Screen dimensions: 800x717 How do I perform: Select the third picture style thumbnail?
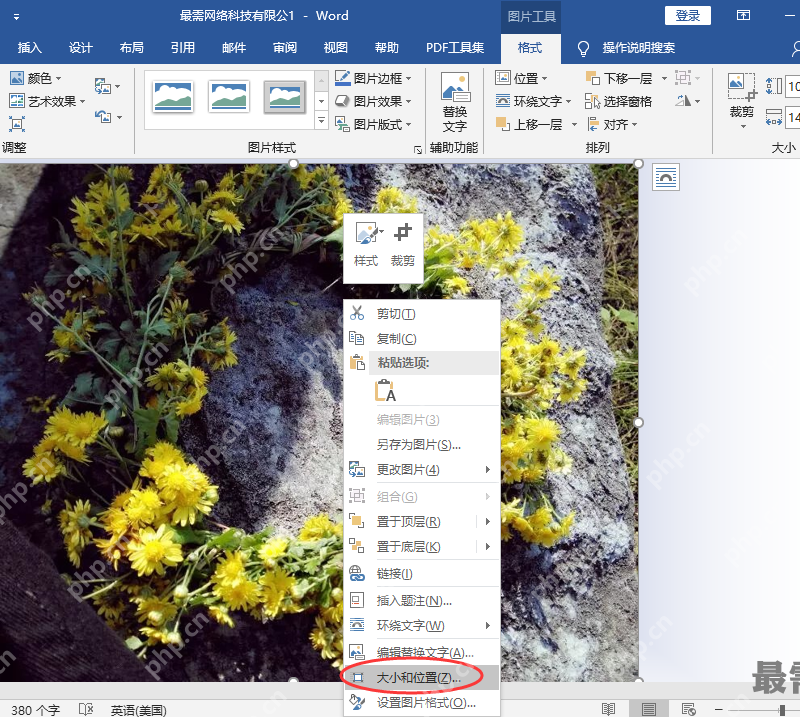(x=285, y=97)
